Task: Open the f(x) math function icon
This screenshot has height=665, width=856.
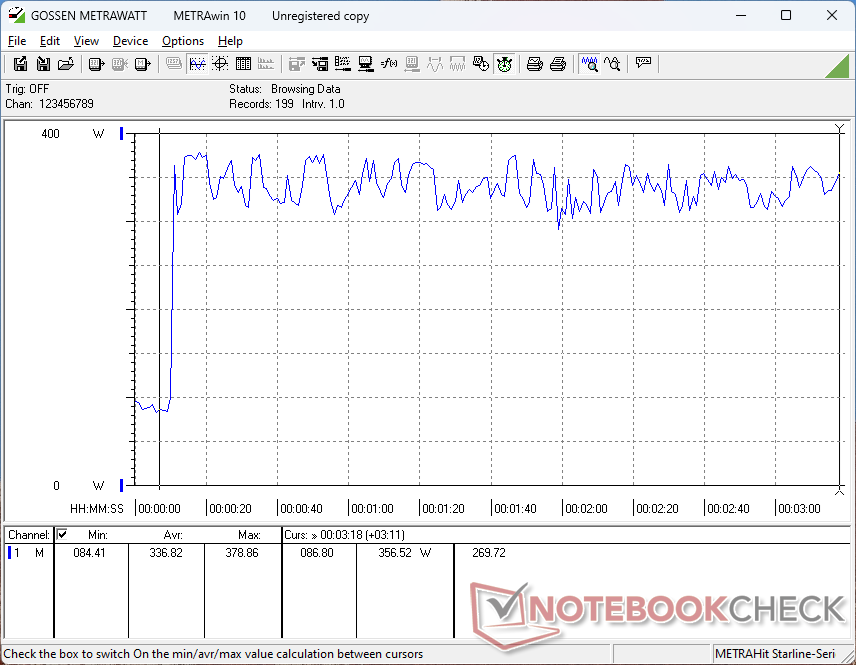Action: click(389, 64)
